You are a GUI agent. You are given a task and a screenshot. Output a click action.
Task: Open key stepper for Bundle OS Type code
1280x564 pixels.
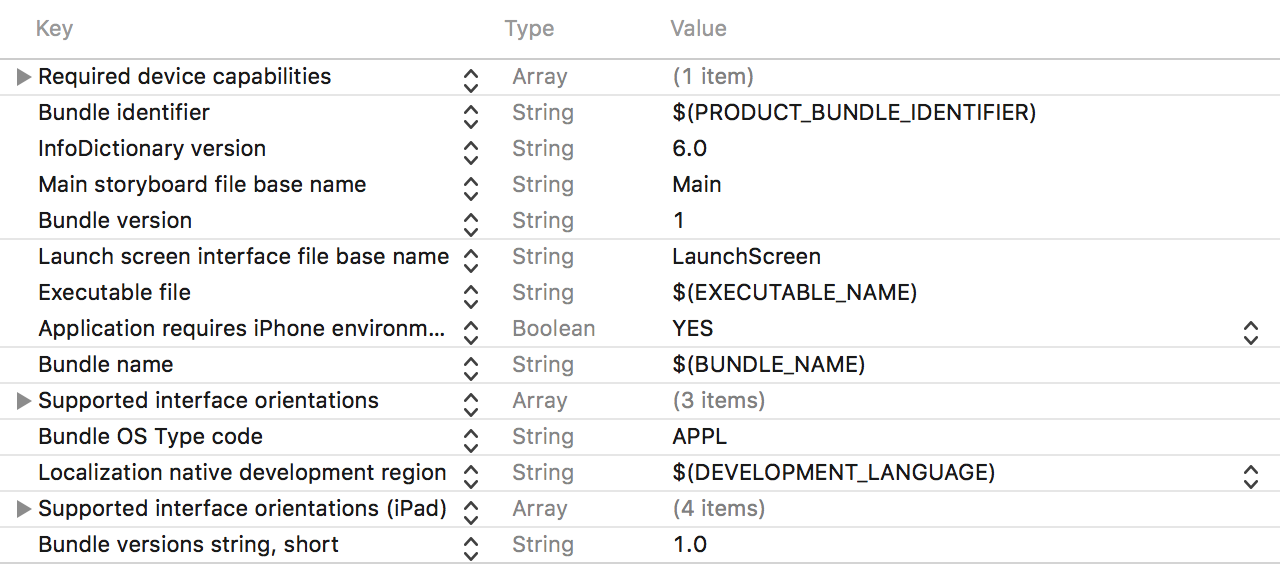(x=471, y=438)
